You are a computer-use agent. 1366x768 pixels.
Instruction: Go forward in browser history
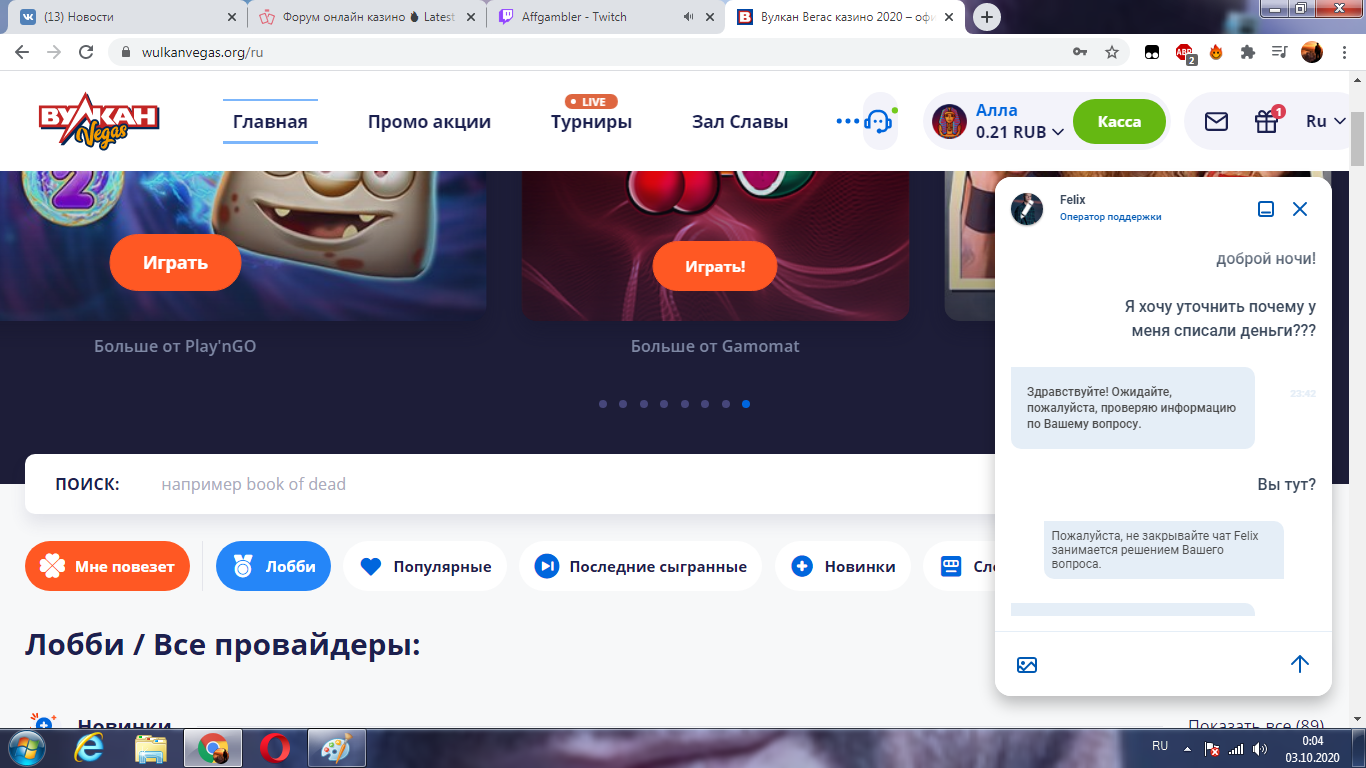53,52
